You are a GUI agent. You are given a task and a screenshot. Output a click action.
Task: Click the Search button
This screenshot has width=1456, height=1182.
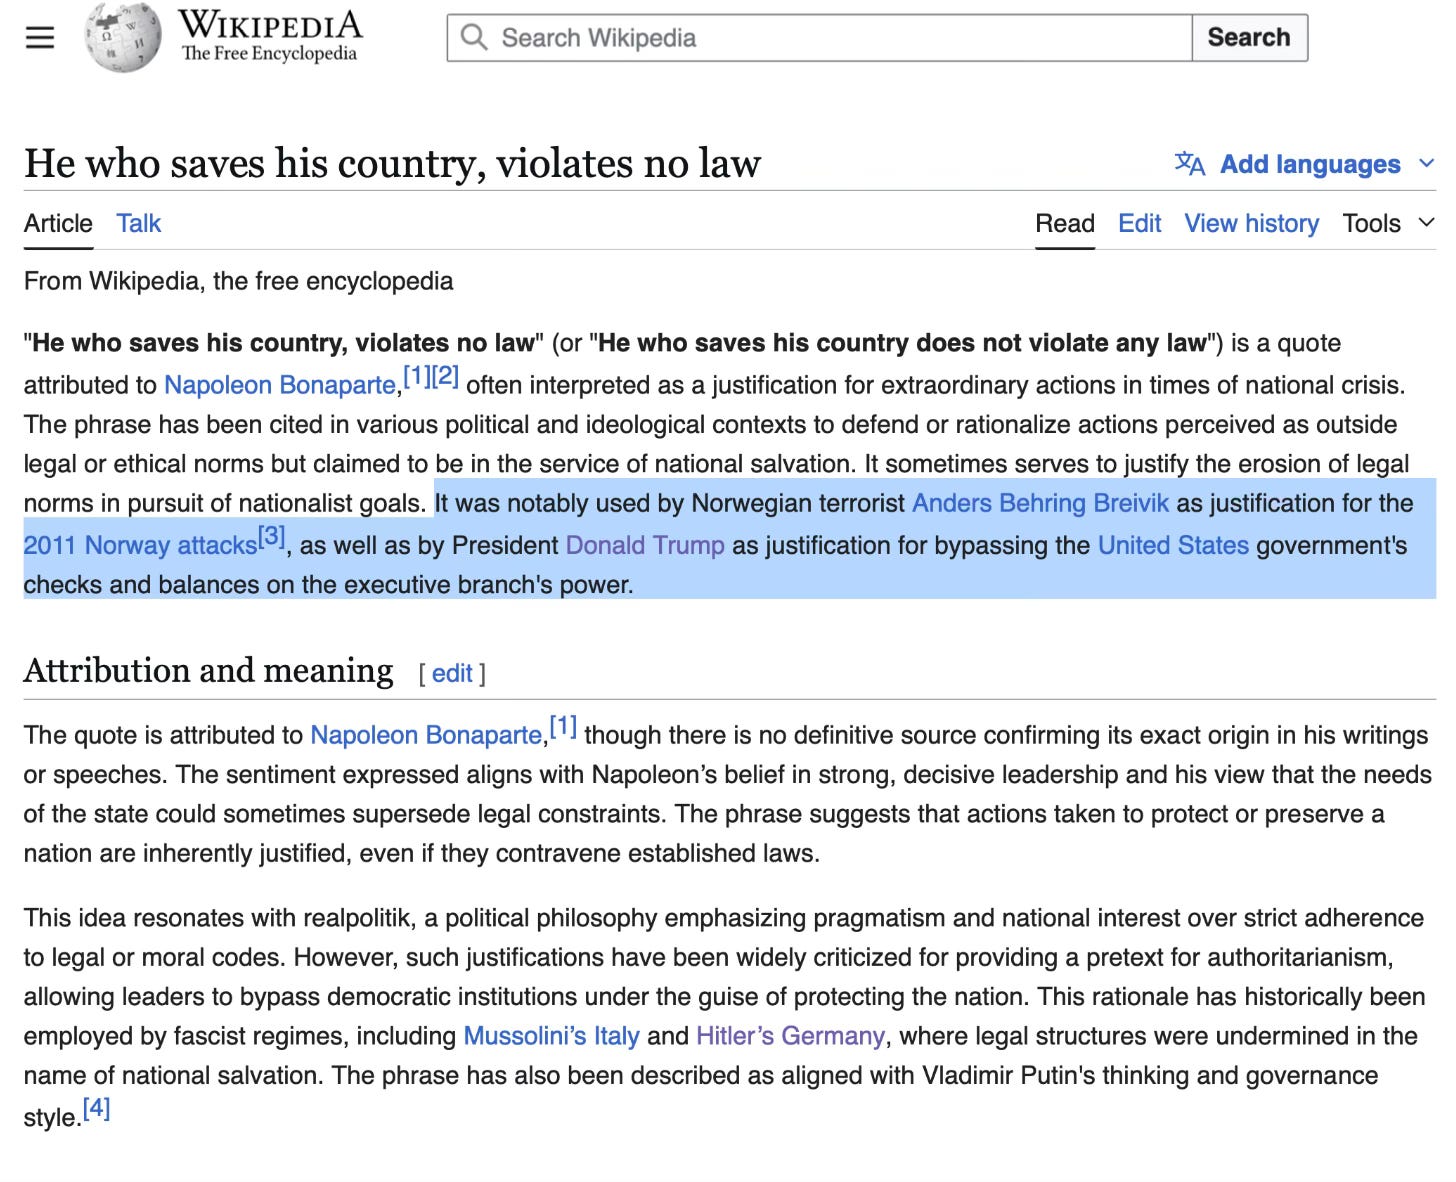coord(1249,37)
